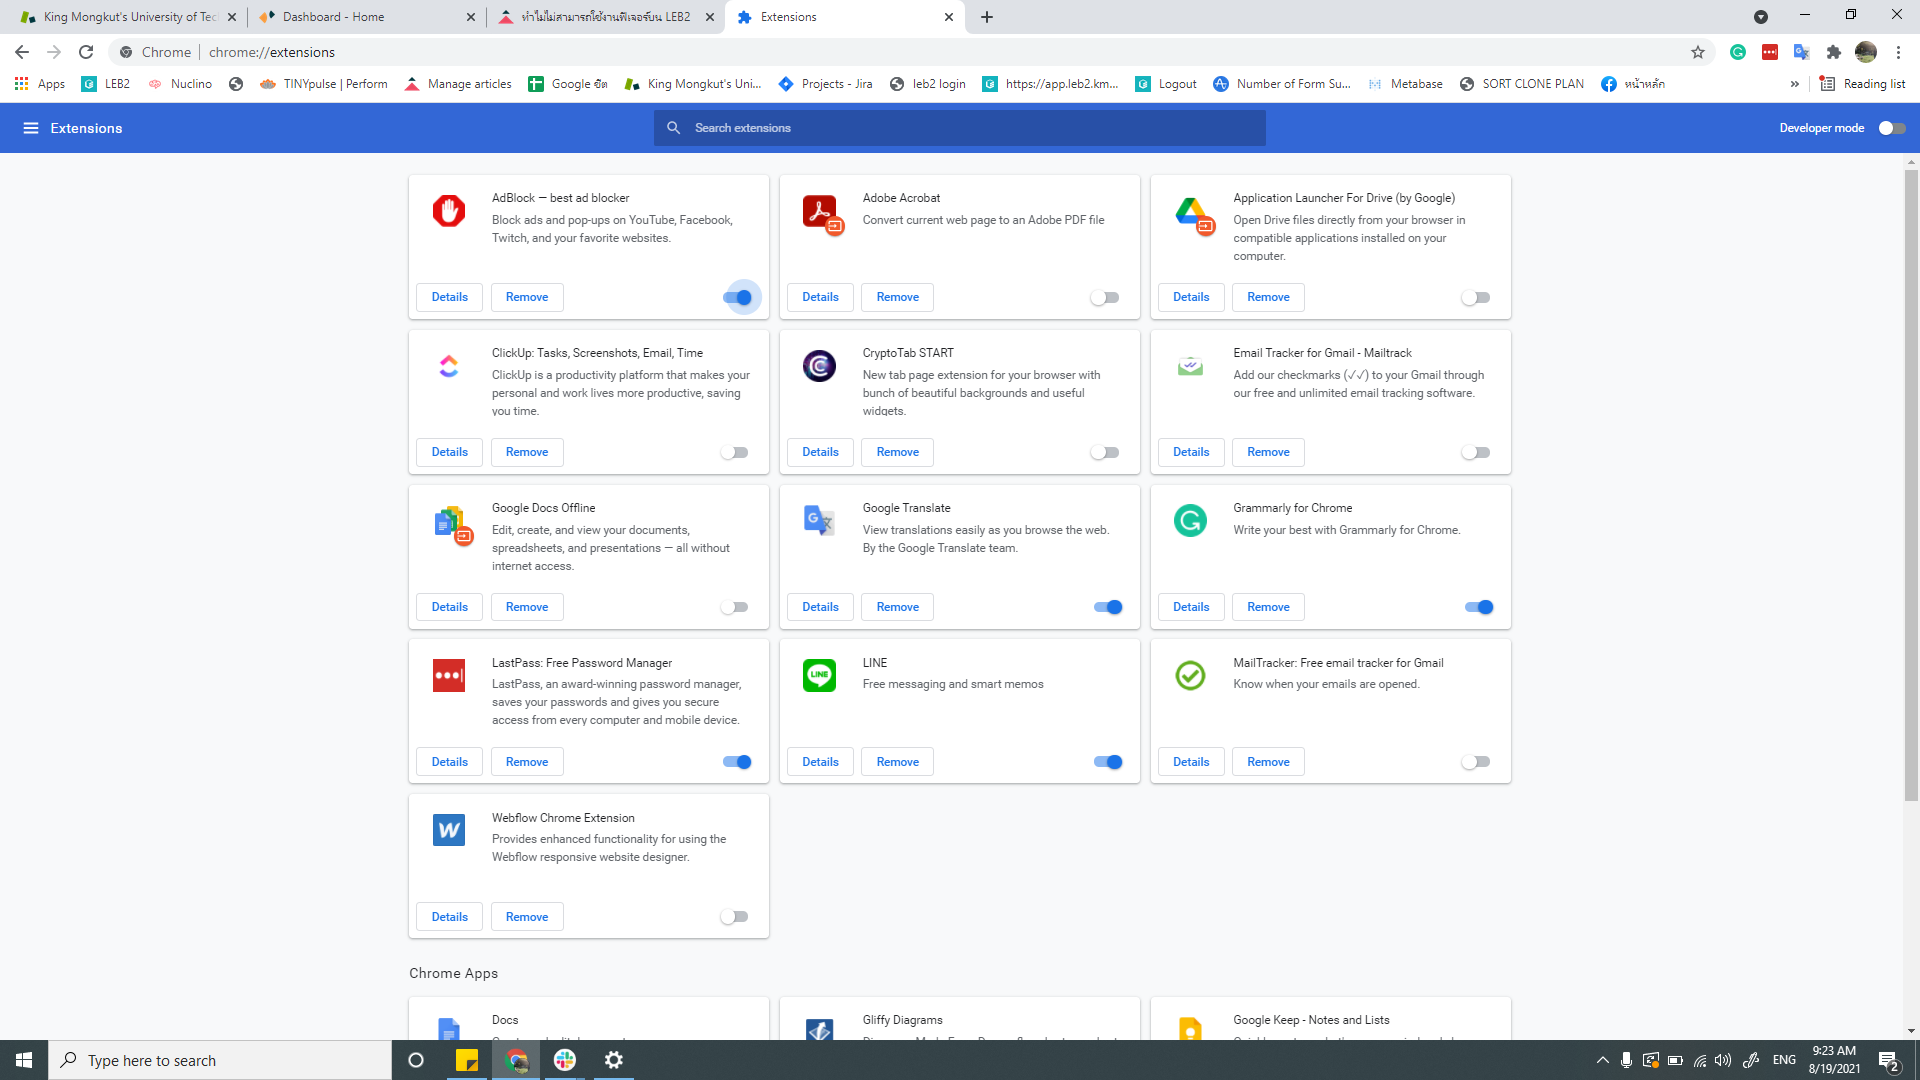Disable the Google Translate toggle
The height and width of the screenshot is (1080, 1920).
1108,607
